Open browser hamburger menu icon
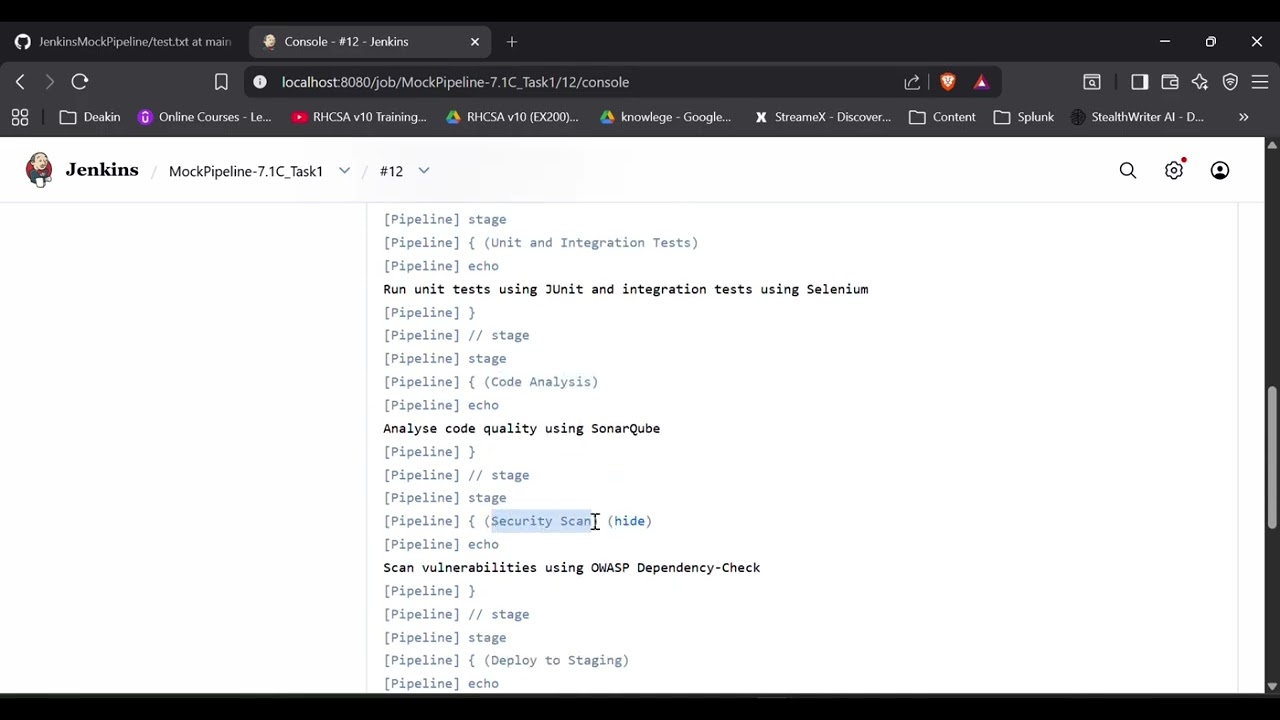The width and height of the screenshot is (1280, 720). point(1260,82)
